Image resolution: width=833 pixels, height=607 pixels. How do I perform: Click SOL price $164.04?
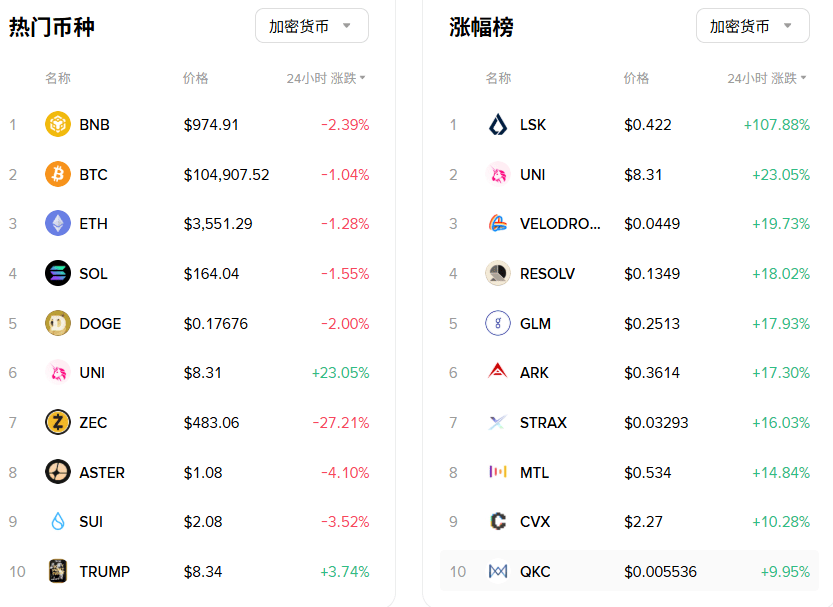coord(211,273)
